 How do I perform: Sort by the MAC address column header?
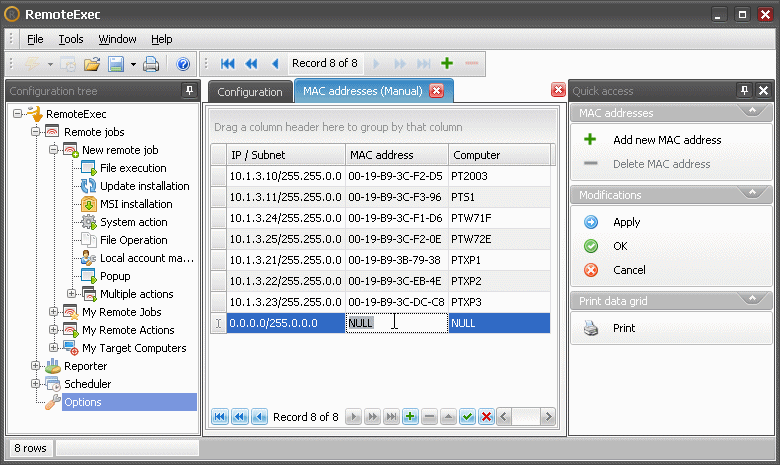(x=396, y=155)
